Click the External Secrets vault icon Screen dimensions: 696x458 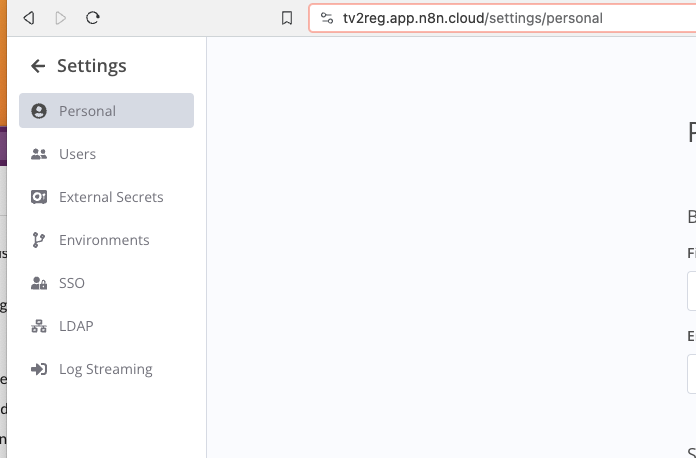(x=39, y=197)
